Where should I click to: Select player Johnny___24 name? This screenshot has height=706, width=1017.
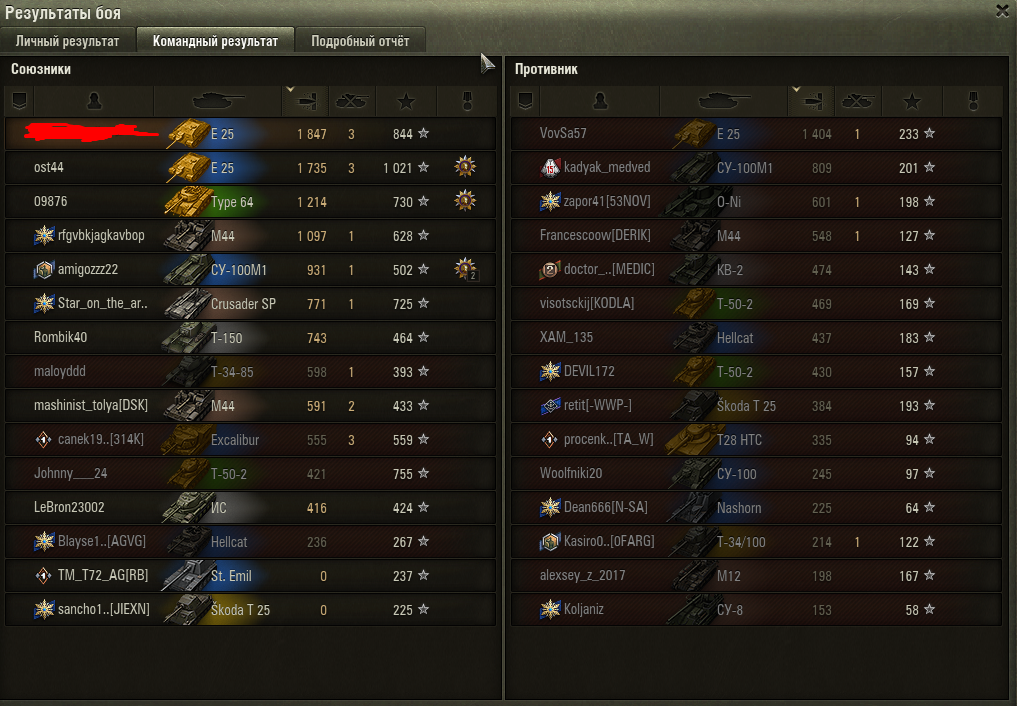pyautogui.click(x=71, y=473)
